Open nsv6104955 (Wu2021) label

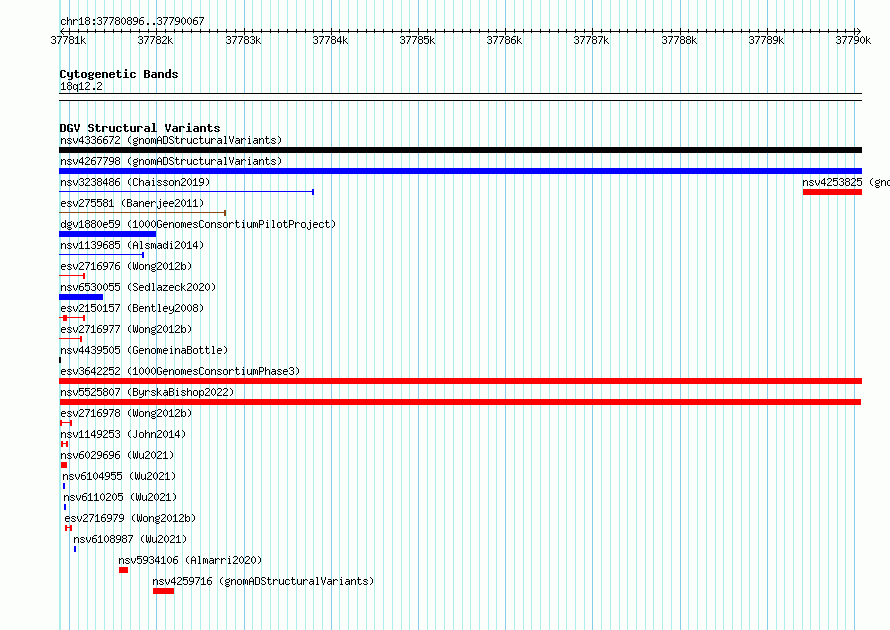119,476
